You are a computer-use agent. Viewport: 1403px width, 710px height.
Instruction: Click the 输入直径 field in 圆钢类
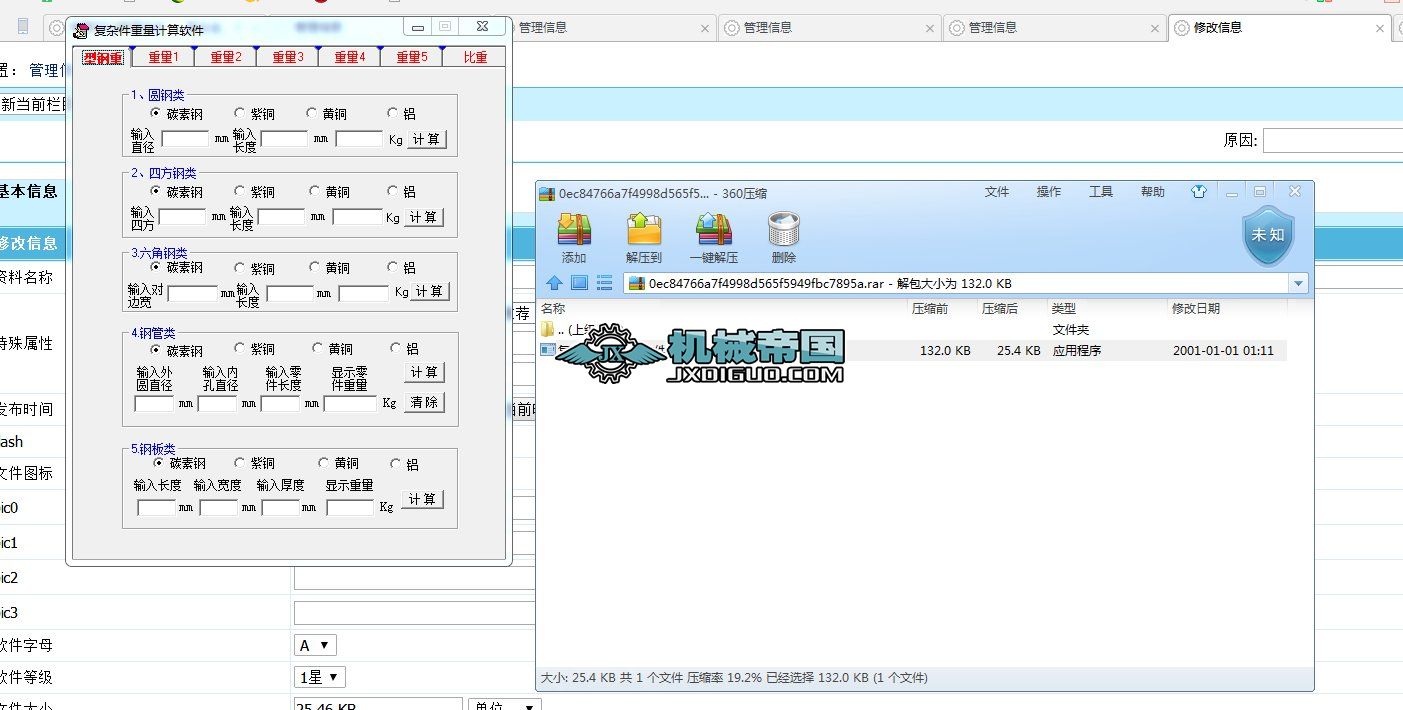(185, 139)
